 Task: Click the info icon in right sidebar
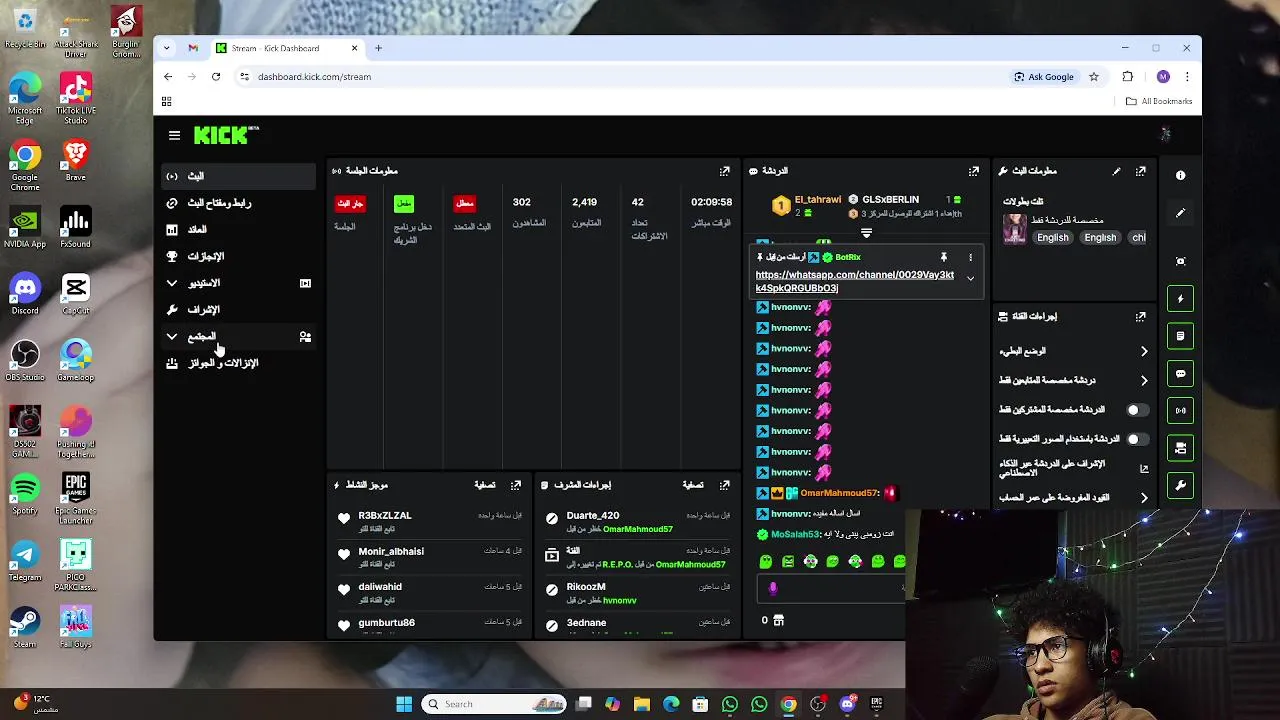pyautogui.click(x=1181, y=175)
